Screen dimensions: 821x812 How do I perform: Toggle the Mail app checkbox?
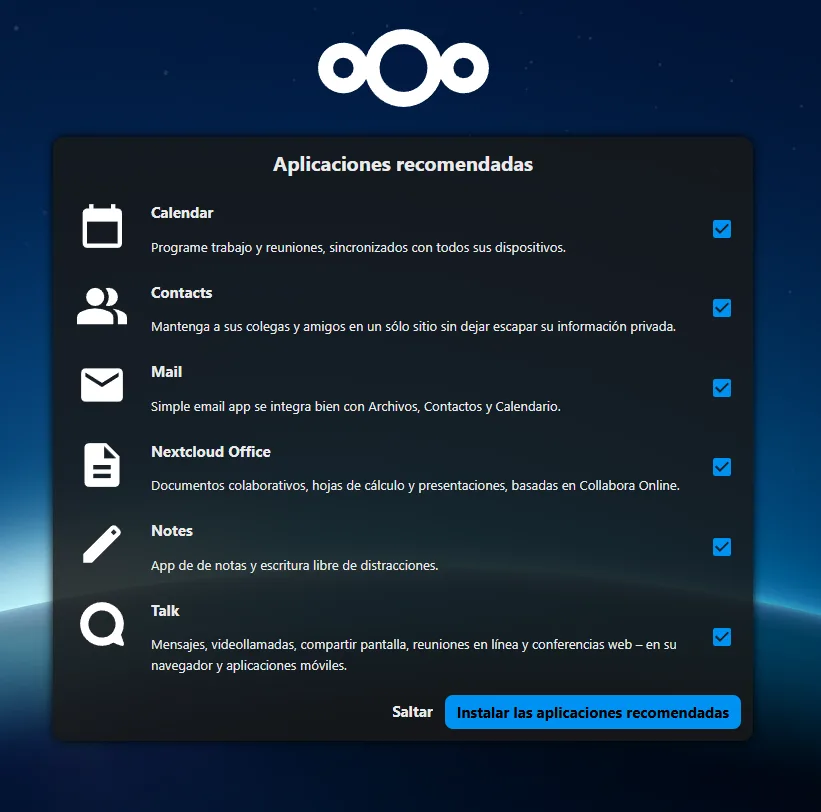pos(721,388)
